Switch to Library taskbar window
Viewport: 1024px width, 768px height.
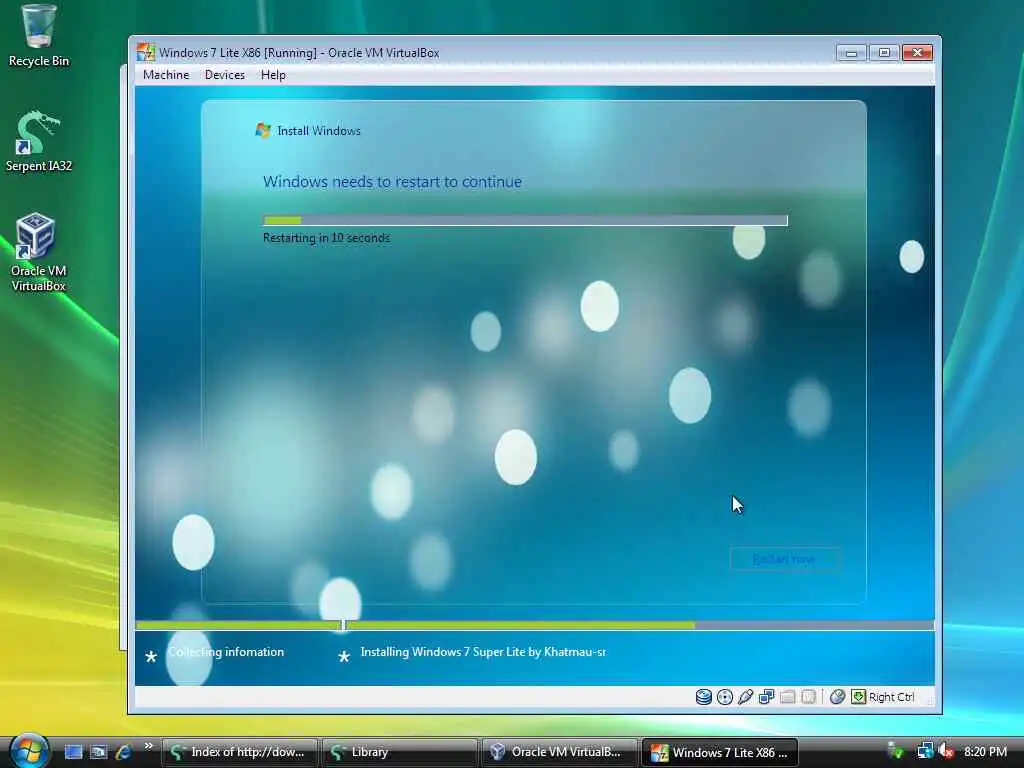tap(400, 752)
